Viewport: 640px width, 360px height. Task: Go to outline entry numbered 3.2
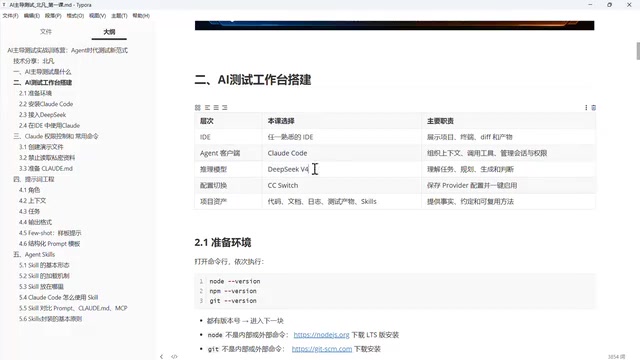[x=47, y=158]
